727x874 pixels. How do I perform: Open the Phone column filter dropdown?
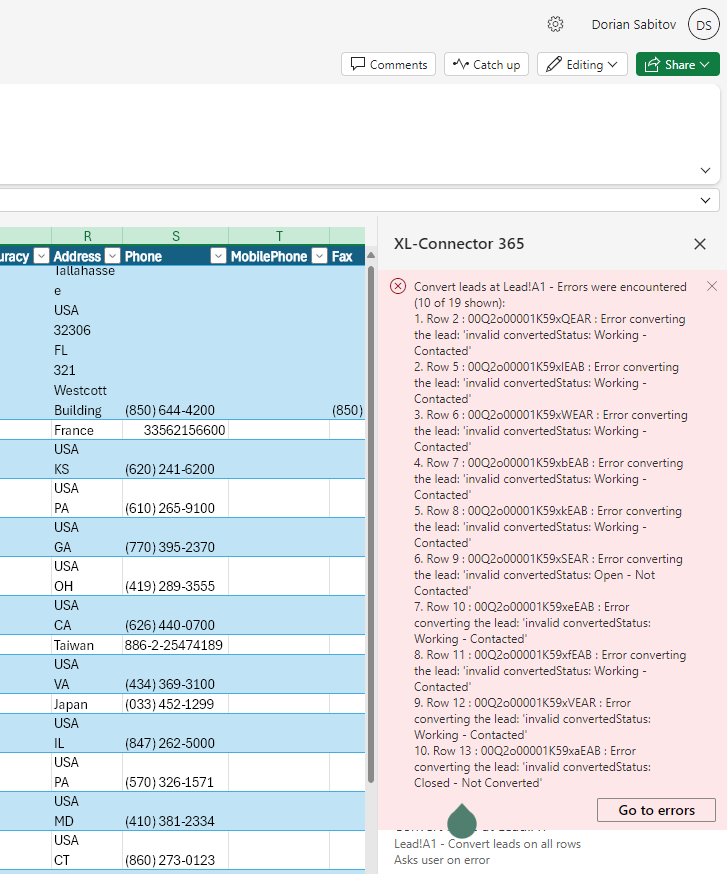(x=218, y=256)
